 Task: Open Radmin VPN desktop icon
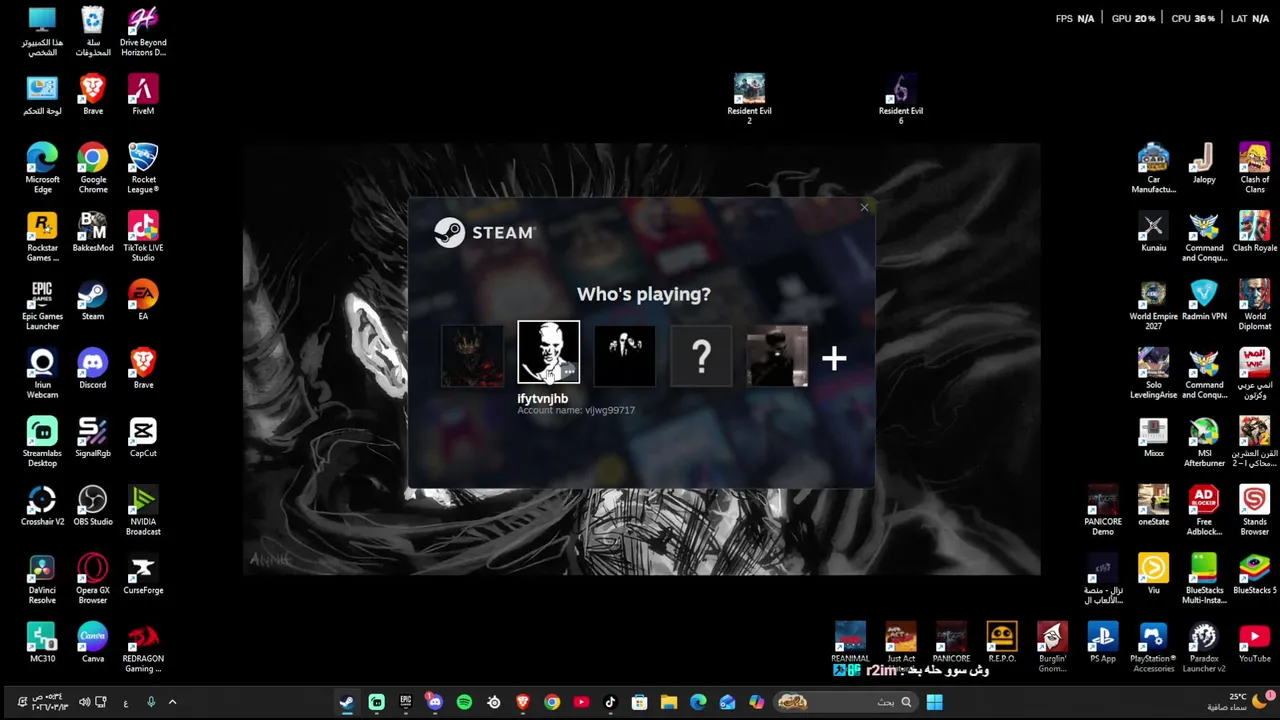coord(1204,300)
